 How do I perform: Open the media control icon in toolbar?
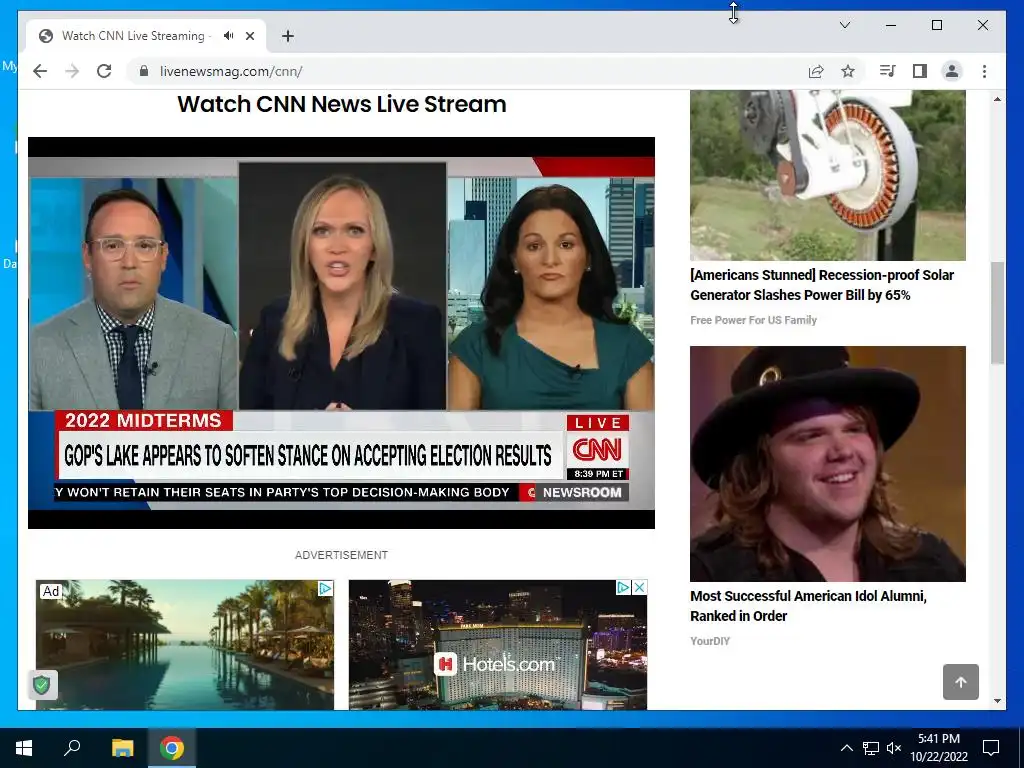(x=888, y=71)
